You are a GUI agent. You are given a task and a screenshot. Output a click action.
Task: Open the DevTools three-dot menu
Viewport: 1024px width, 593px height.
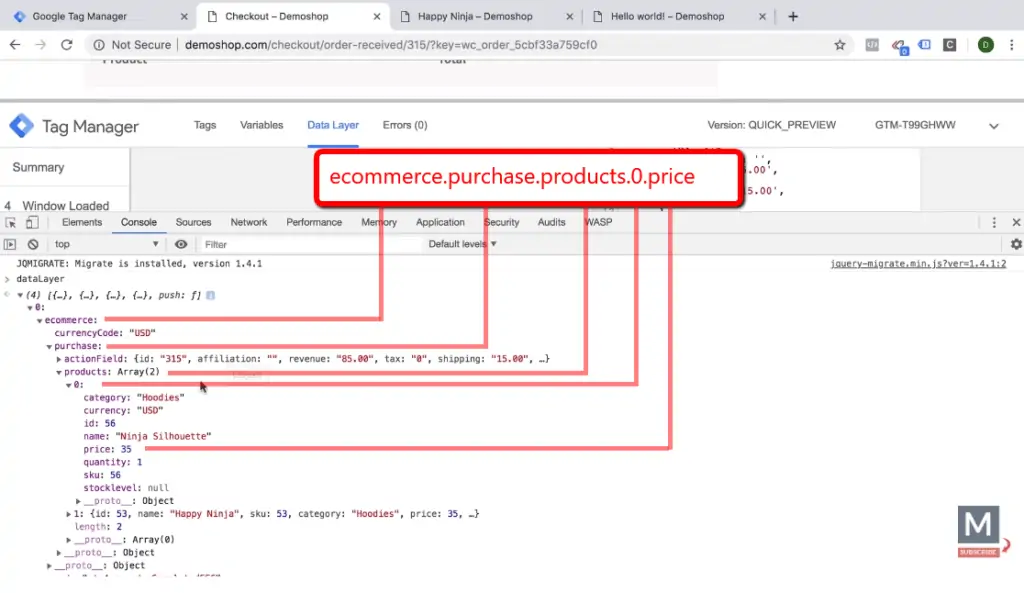993,222
